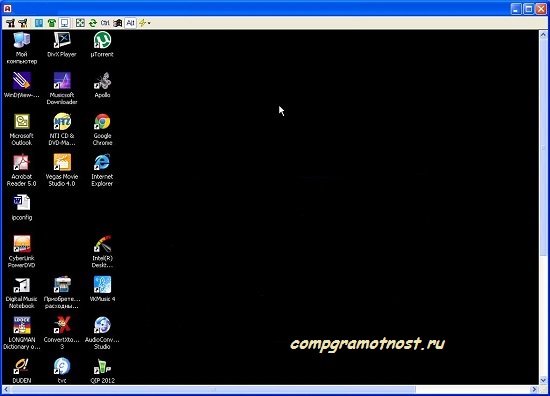This screenshot has width=550, height=396.
Task: Select the WinDjView shortcut icon
Action: [x=21, y=85]
